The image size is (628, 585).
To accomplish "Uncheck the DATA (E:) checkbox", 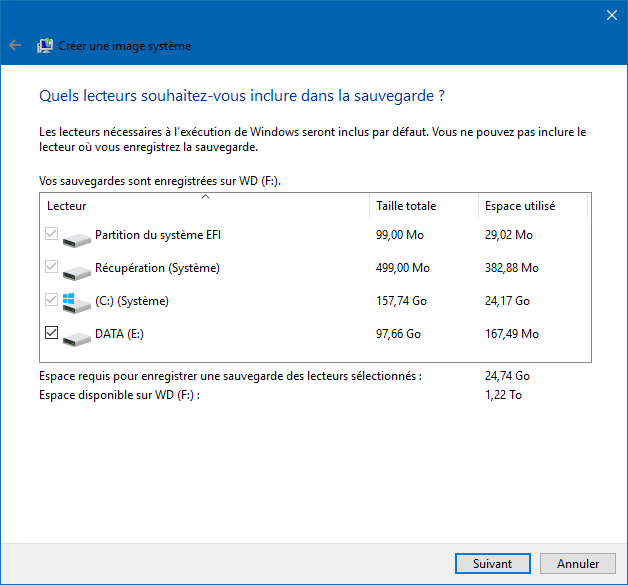I will (52, 332).
